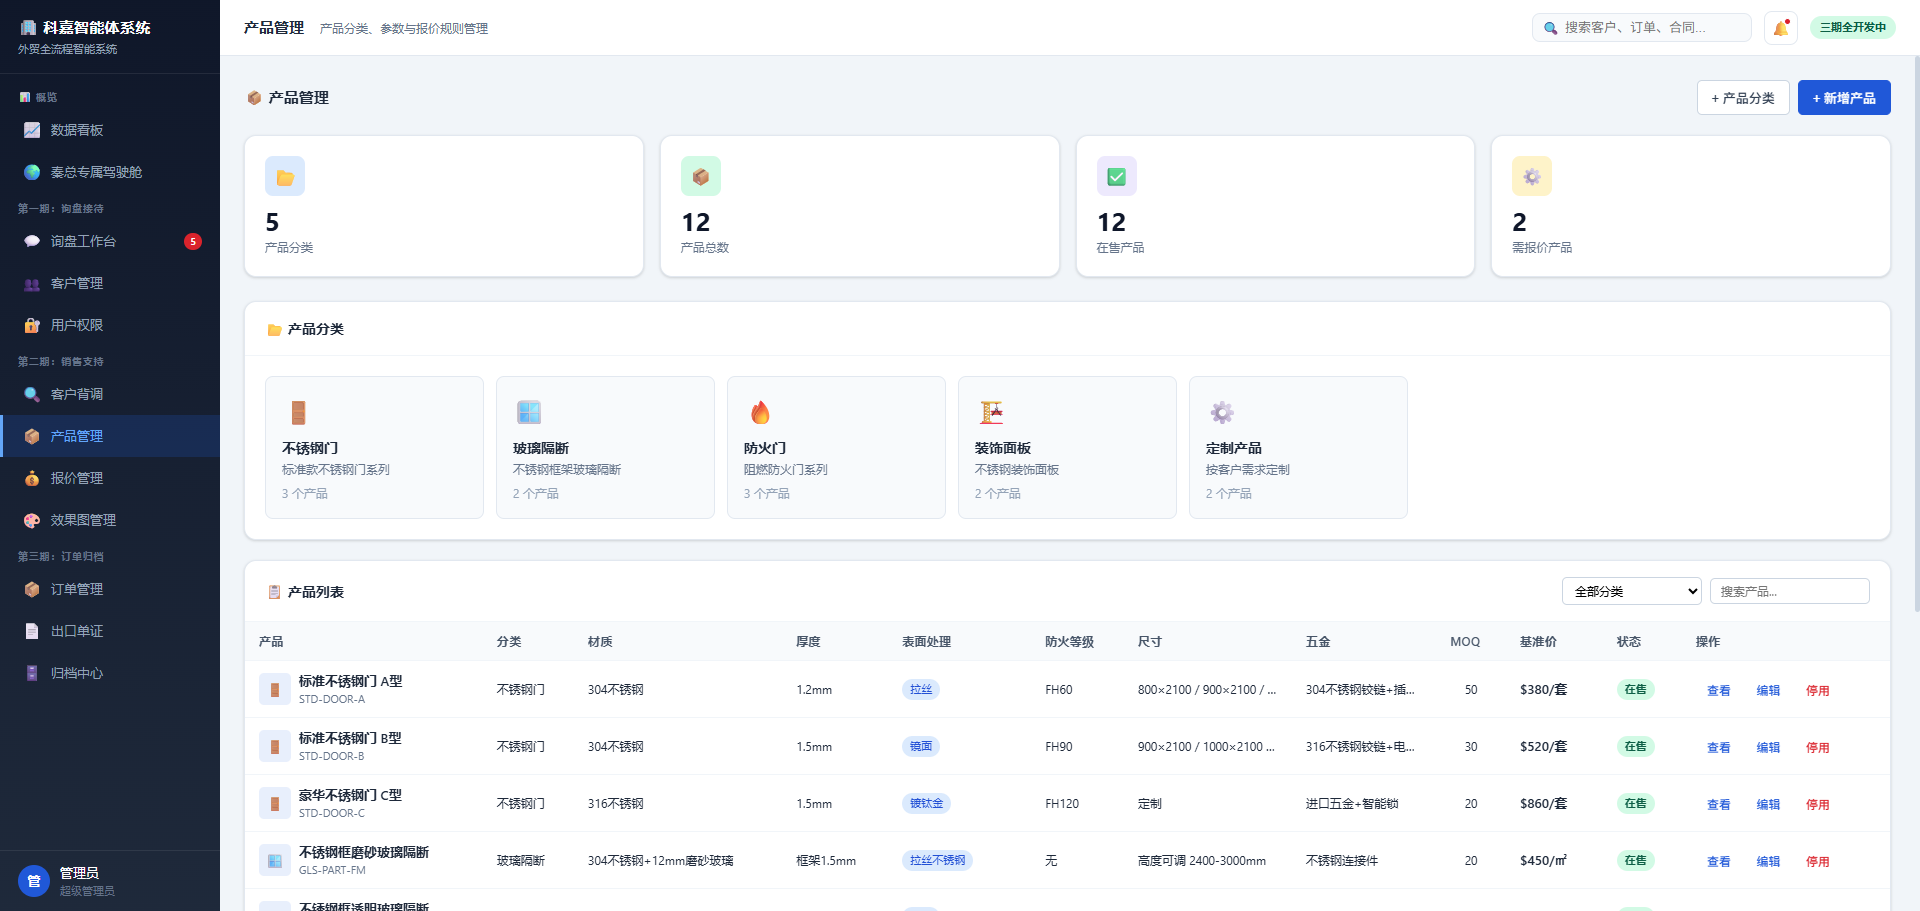Click the + 新增产品 button
Screen dimensions: 1920x911
(x=1844, y=98)
